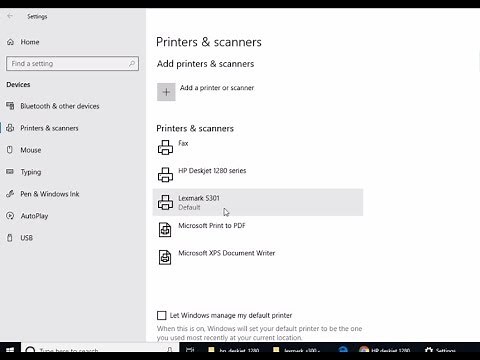The image size is (480, 360).
Task: Click the plus button to add a printer
Action: point(166,92)
